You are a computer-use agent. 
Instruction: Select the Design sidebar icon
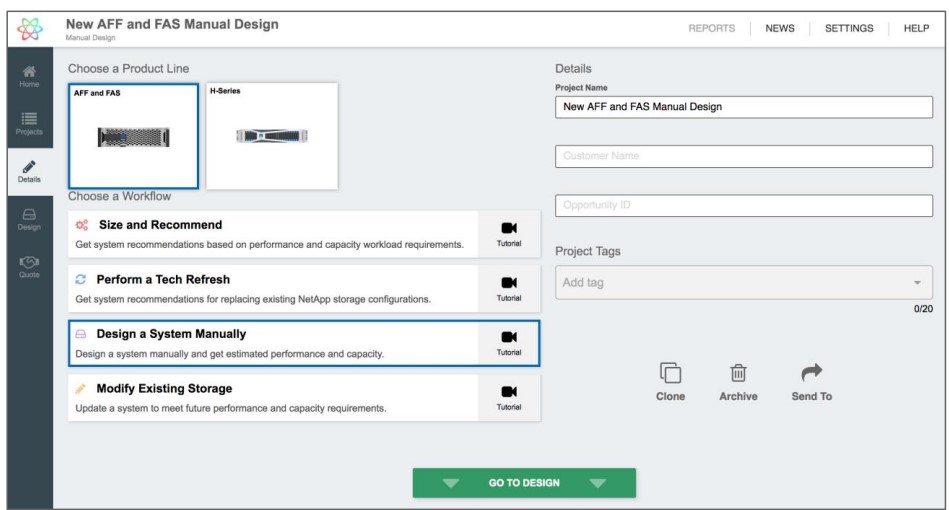pos(29,219)
